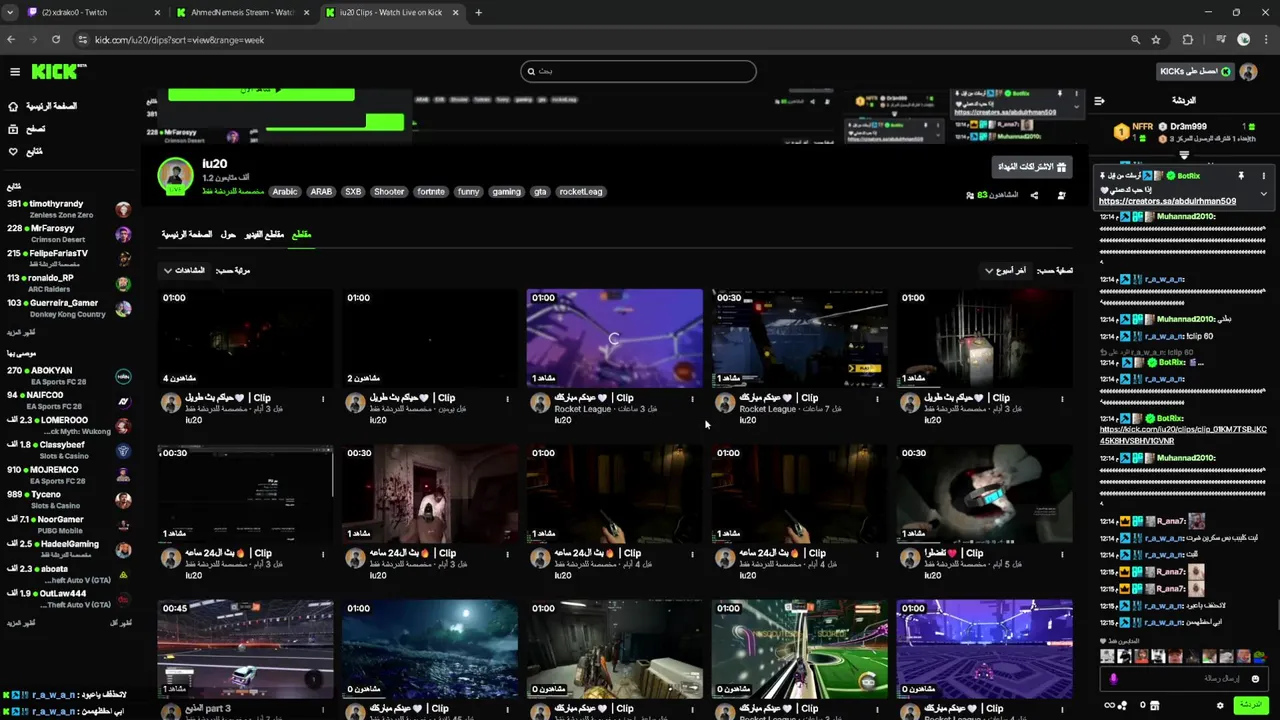Open the sort by views dropdown
The height and width of the screenshot is (720, 1280).
(185, 270)
